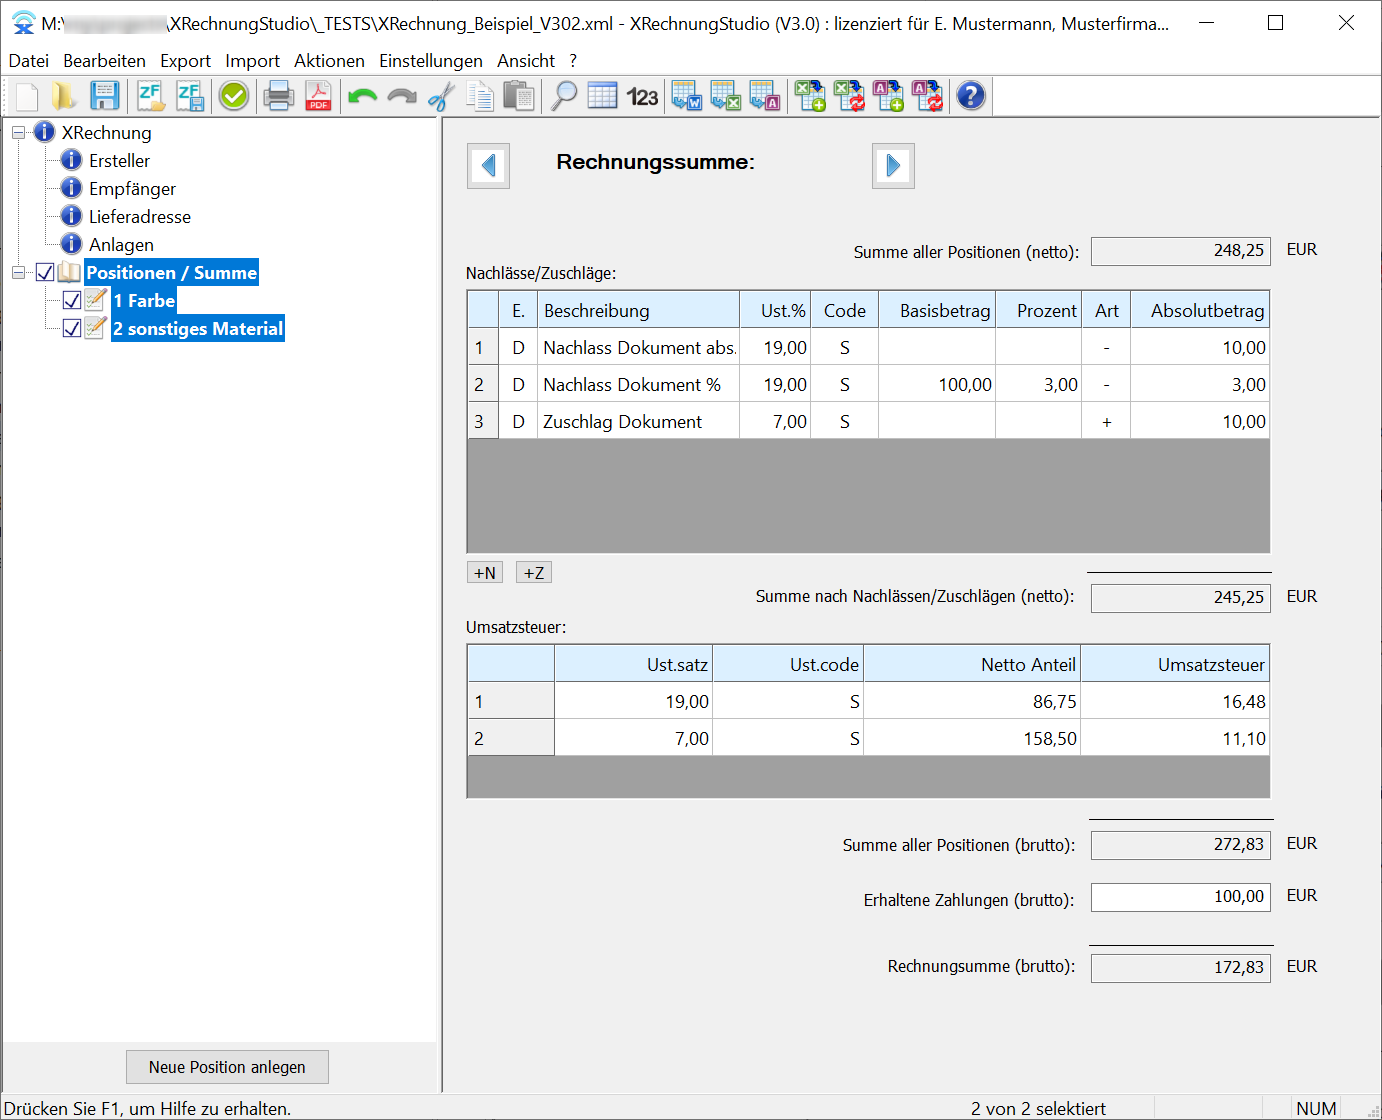Screen dimensions: 1382x1120
Task: Save as ZUGFeRD (ZF disk icon)
Action: [x=189, y=96]
